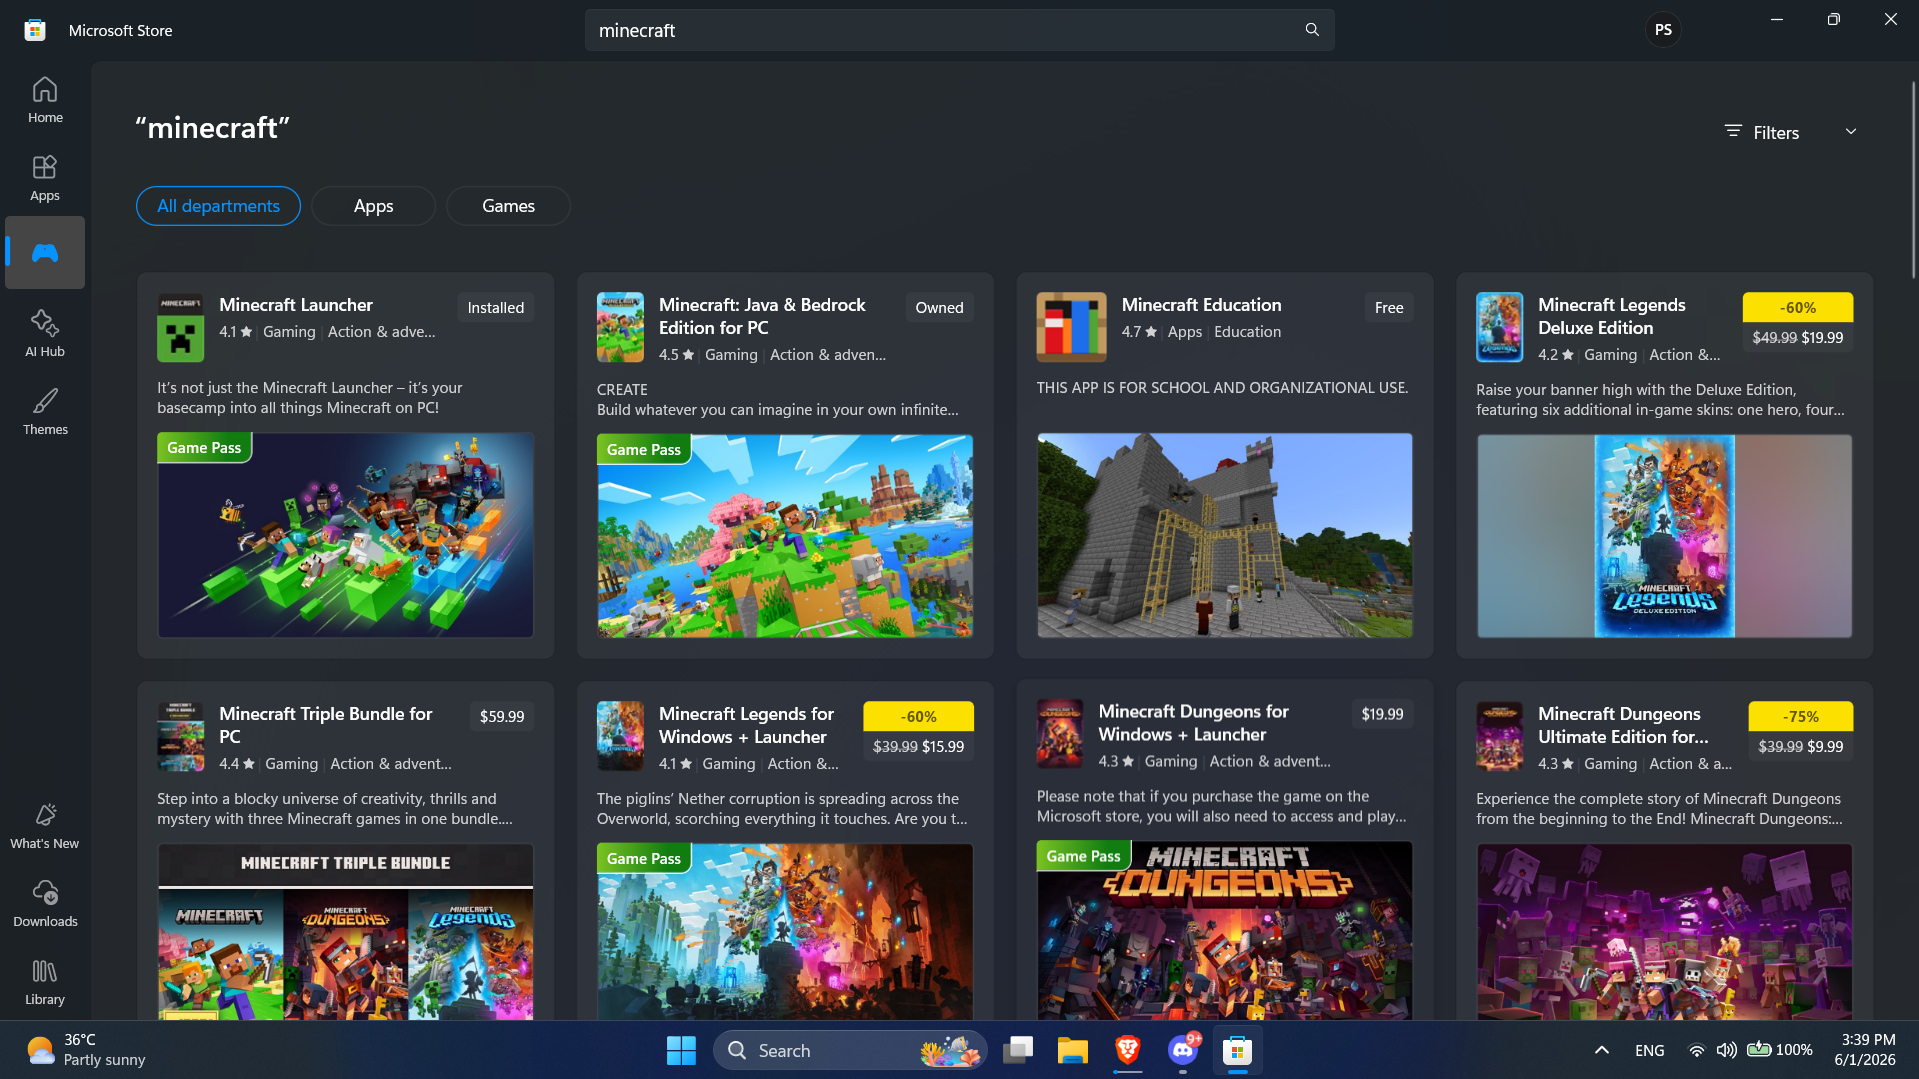Select the All departments tab

218,206
